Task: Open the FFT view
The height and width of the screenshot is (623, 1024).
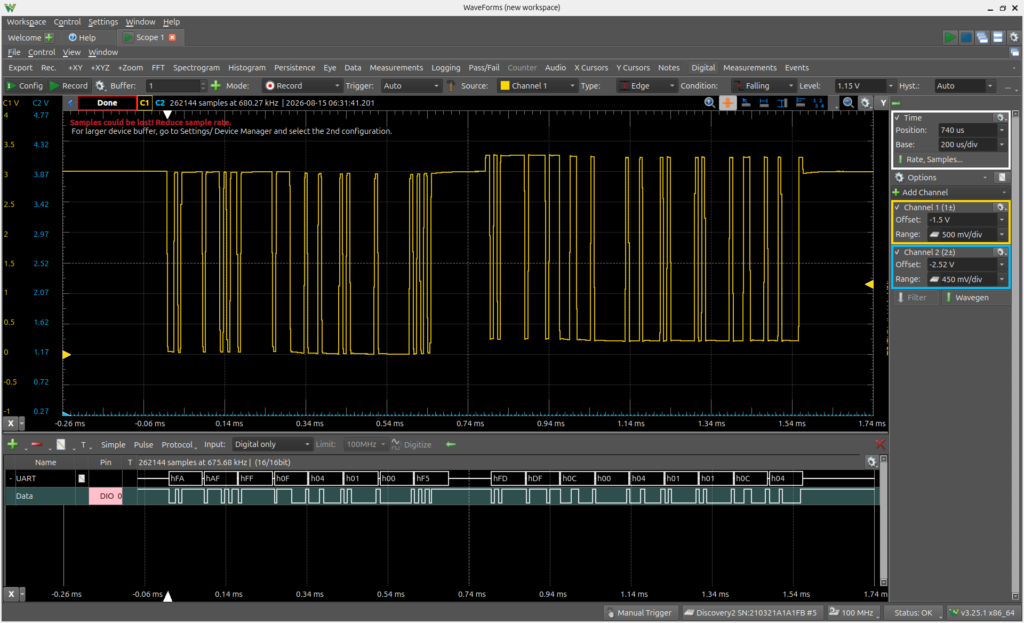Action: [158, 67]
